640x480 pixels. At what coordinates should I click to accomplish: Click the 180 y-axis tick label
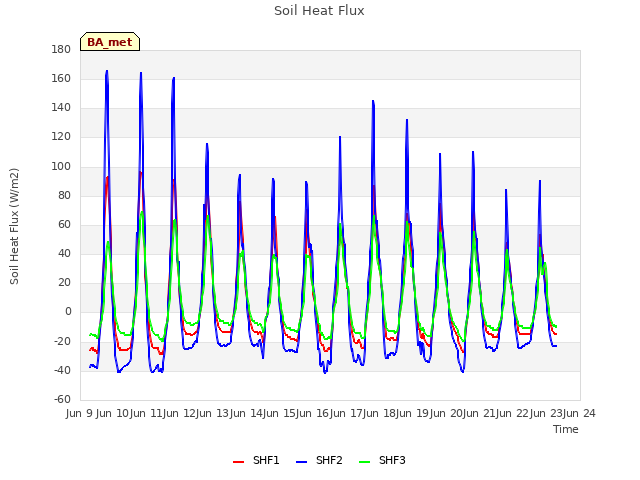[x=61, y=49]
